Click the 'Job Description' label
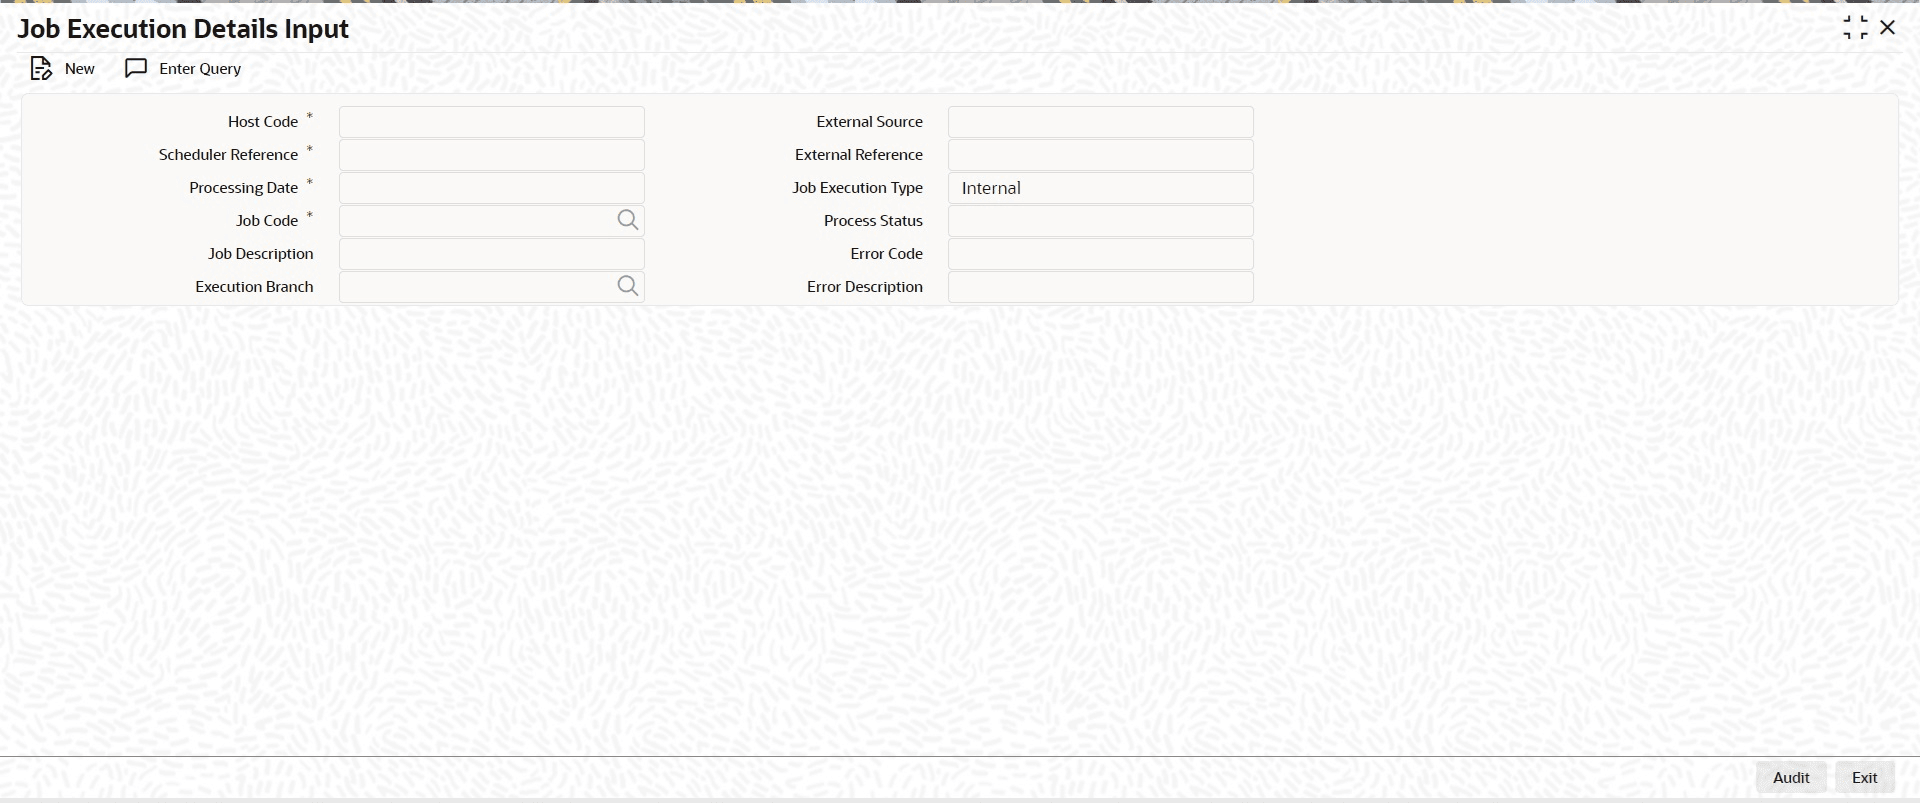Viewport: 1920px width, 803px height. point(261,253)
